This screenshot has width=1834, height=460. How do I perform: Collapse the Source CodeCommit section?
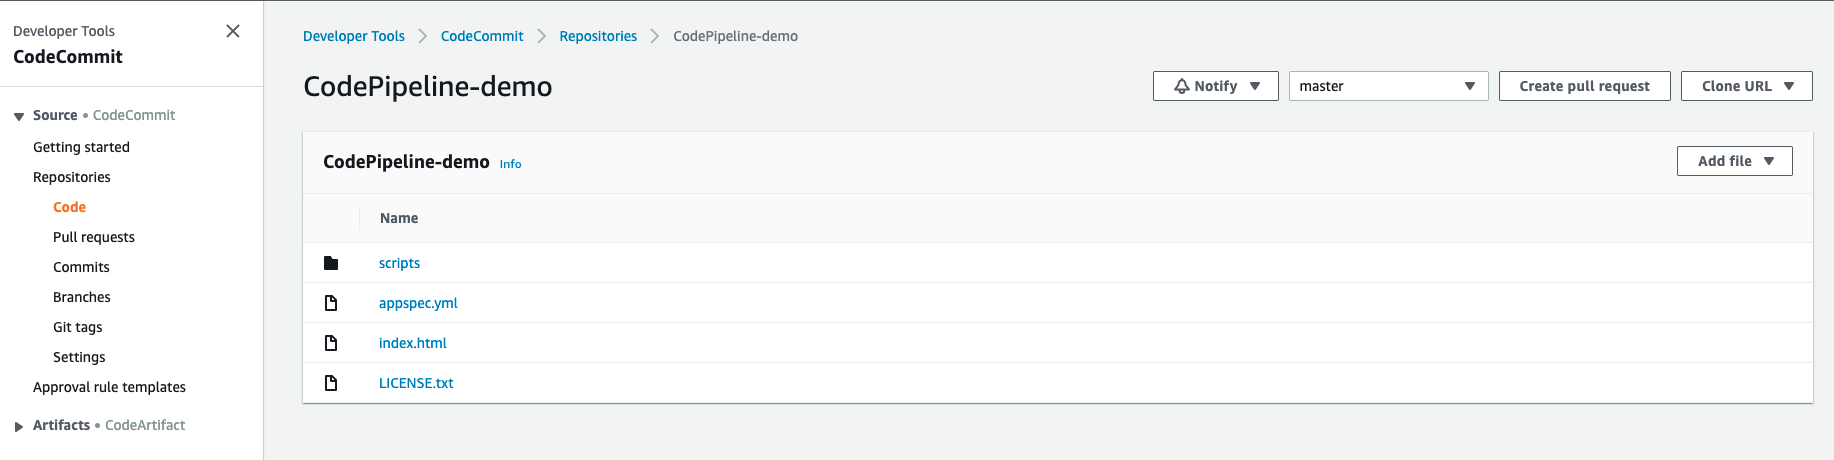coord(19,117)
